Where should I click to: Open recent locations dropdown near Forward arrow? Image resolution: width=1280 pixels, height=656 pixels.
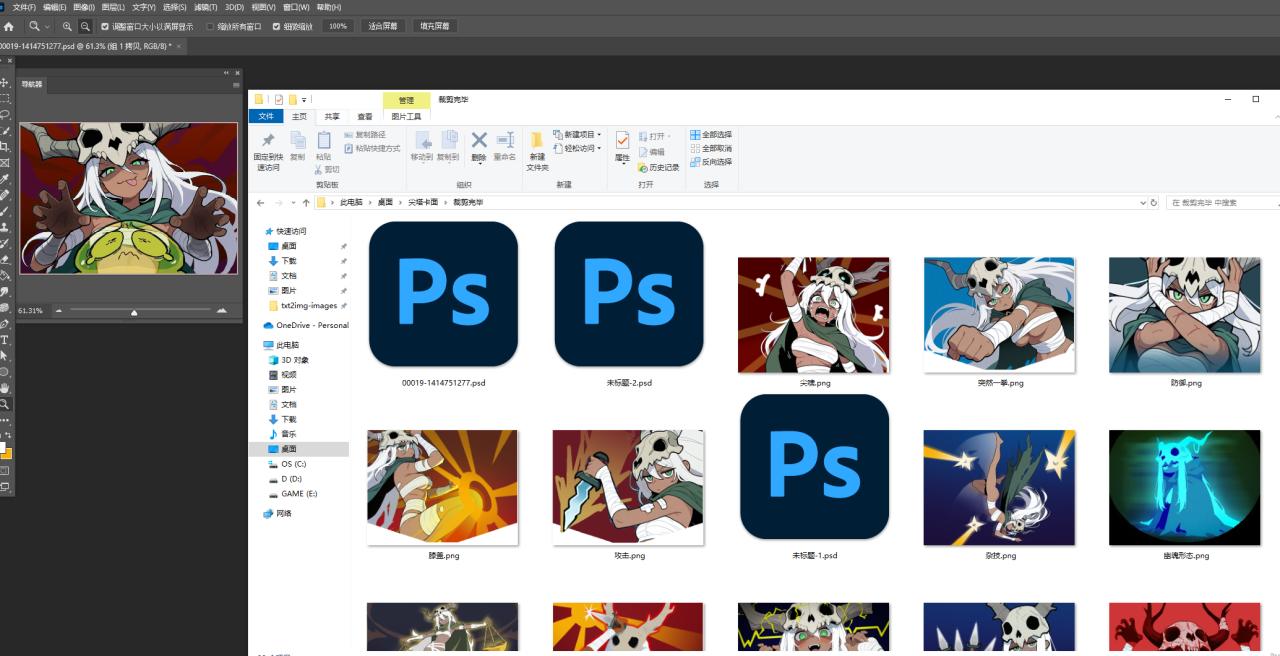point(292,202)
